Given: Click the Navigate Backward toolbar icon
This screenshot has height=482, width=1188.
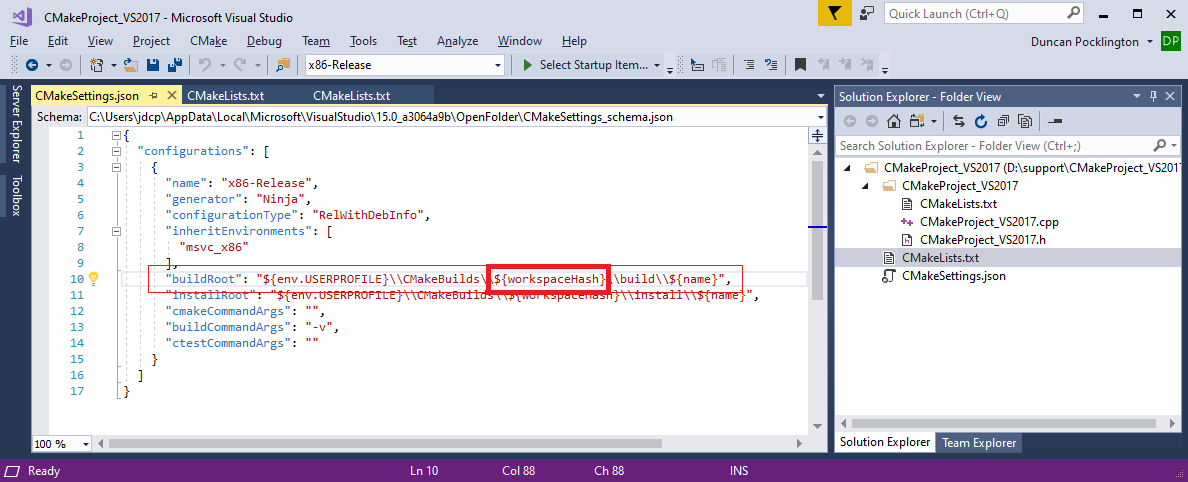Looking at the screenshot, I should click(x=32, y=65).
